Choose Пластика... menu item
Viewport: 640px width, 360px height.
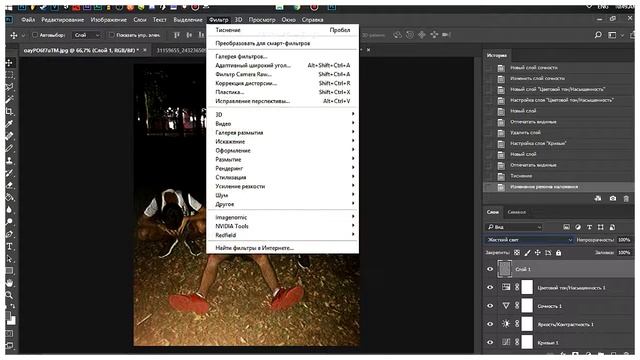click(282, 92)
